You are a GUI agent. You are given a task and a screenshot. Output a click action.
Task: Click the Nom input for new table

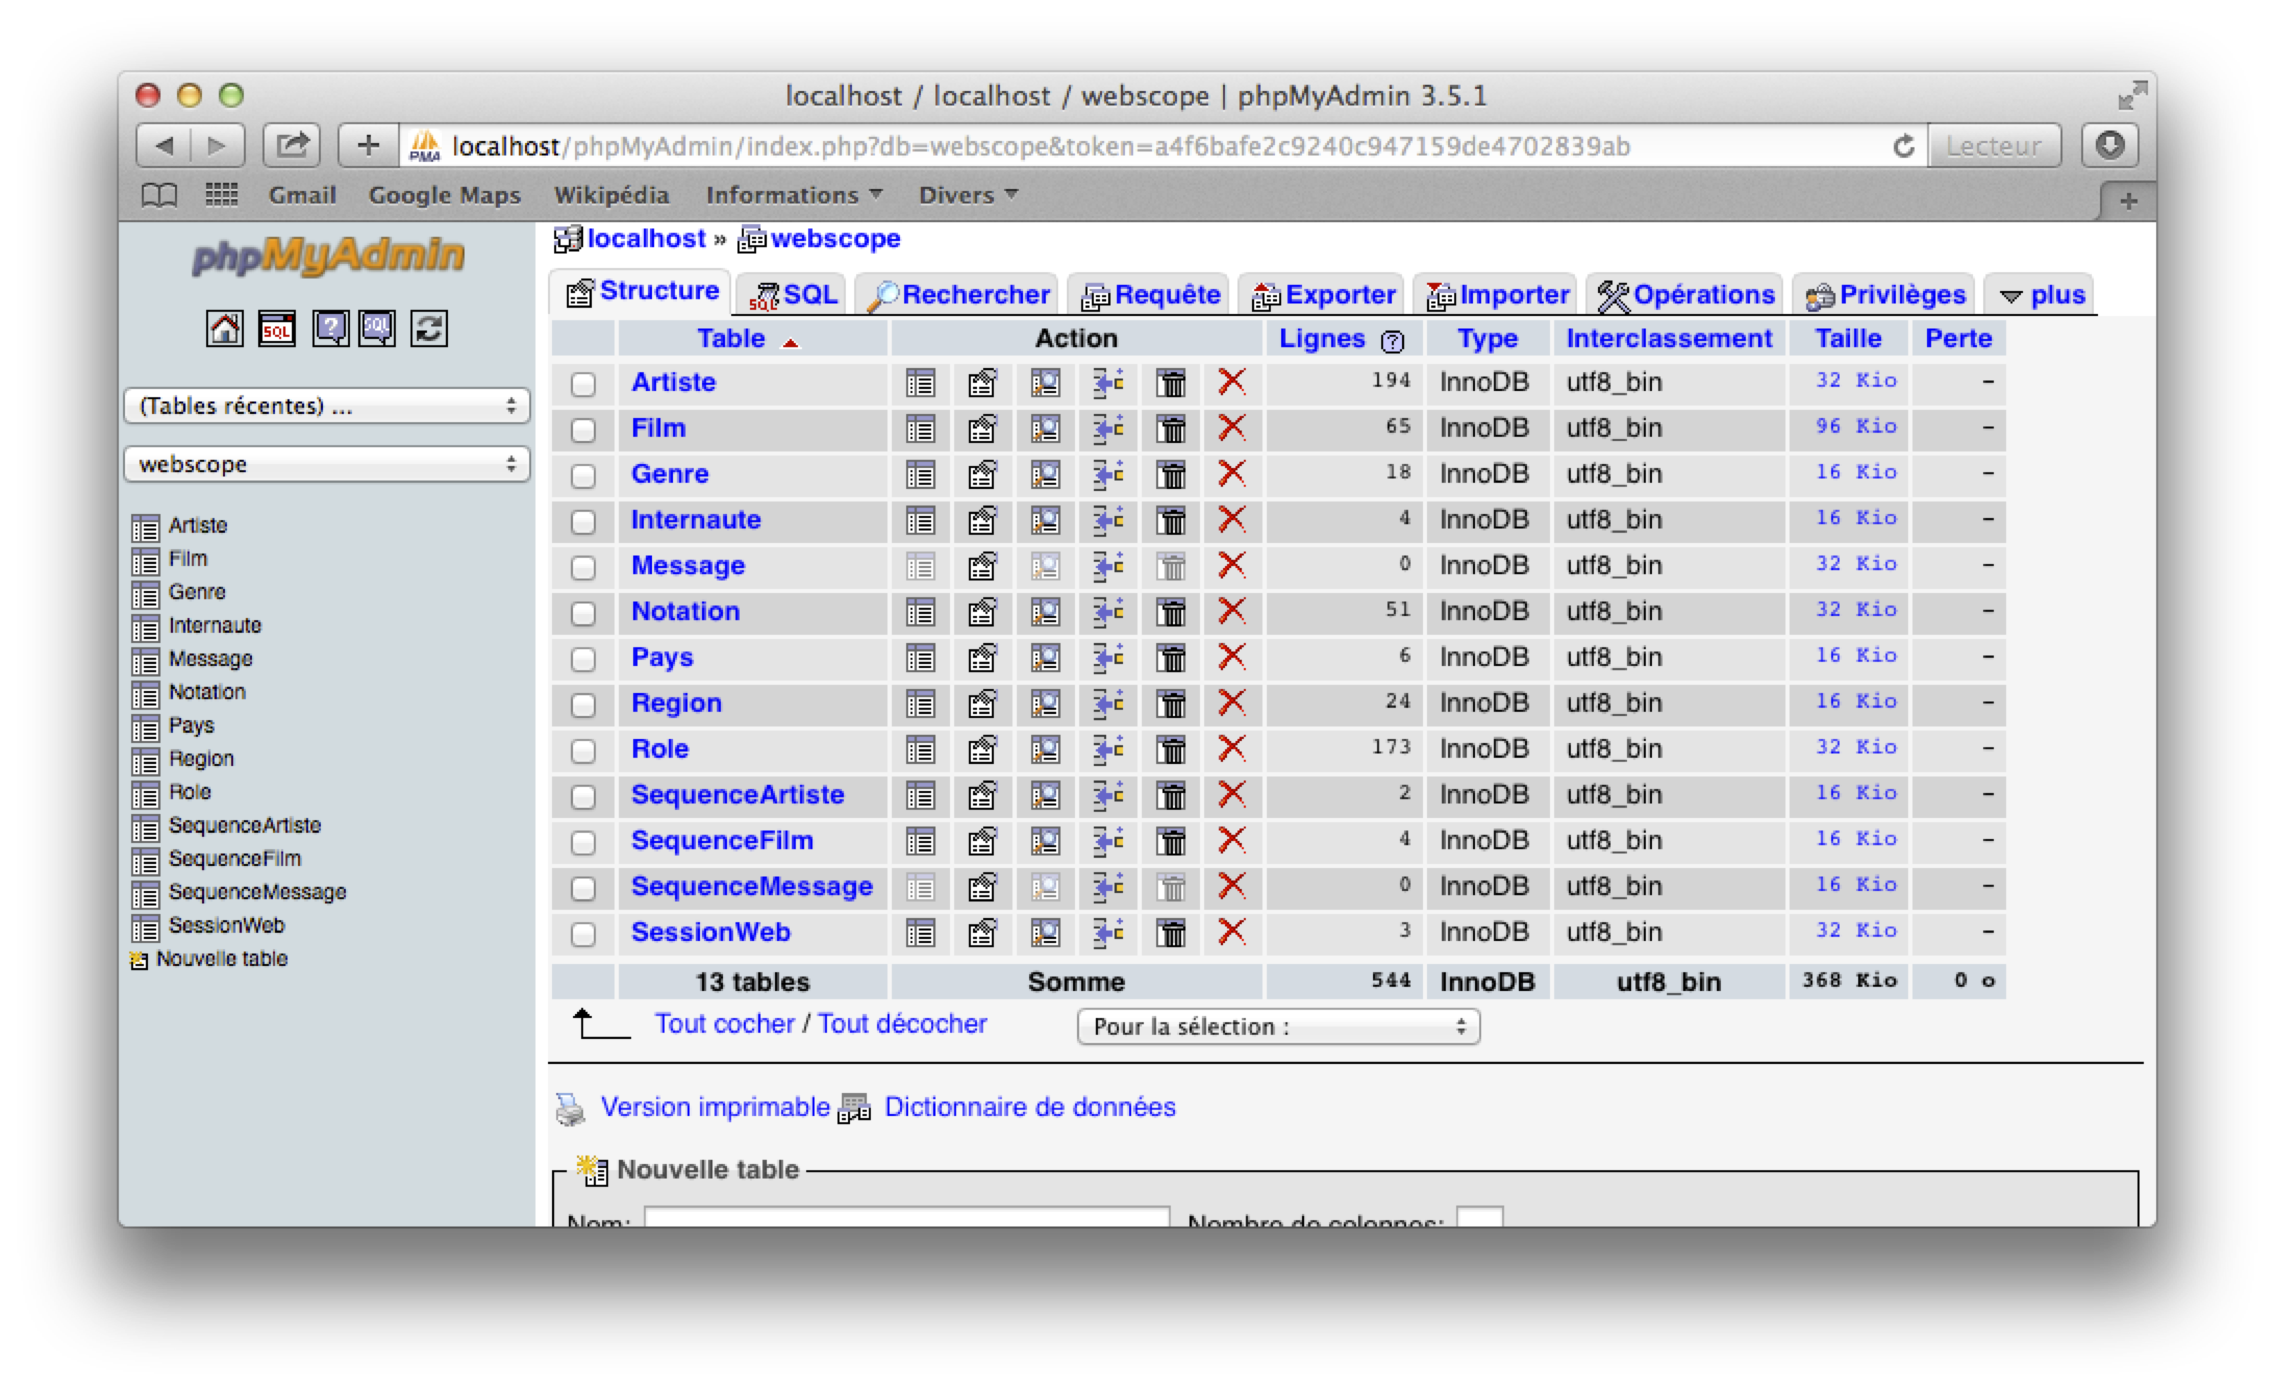tap(906, 1217)
